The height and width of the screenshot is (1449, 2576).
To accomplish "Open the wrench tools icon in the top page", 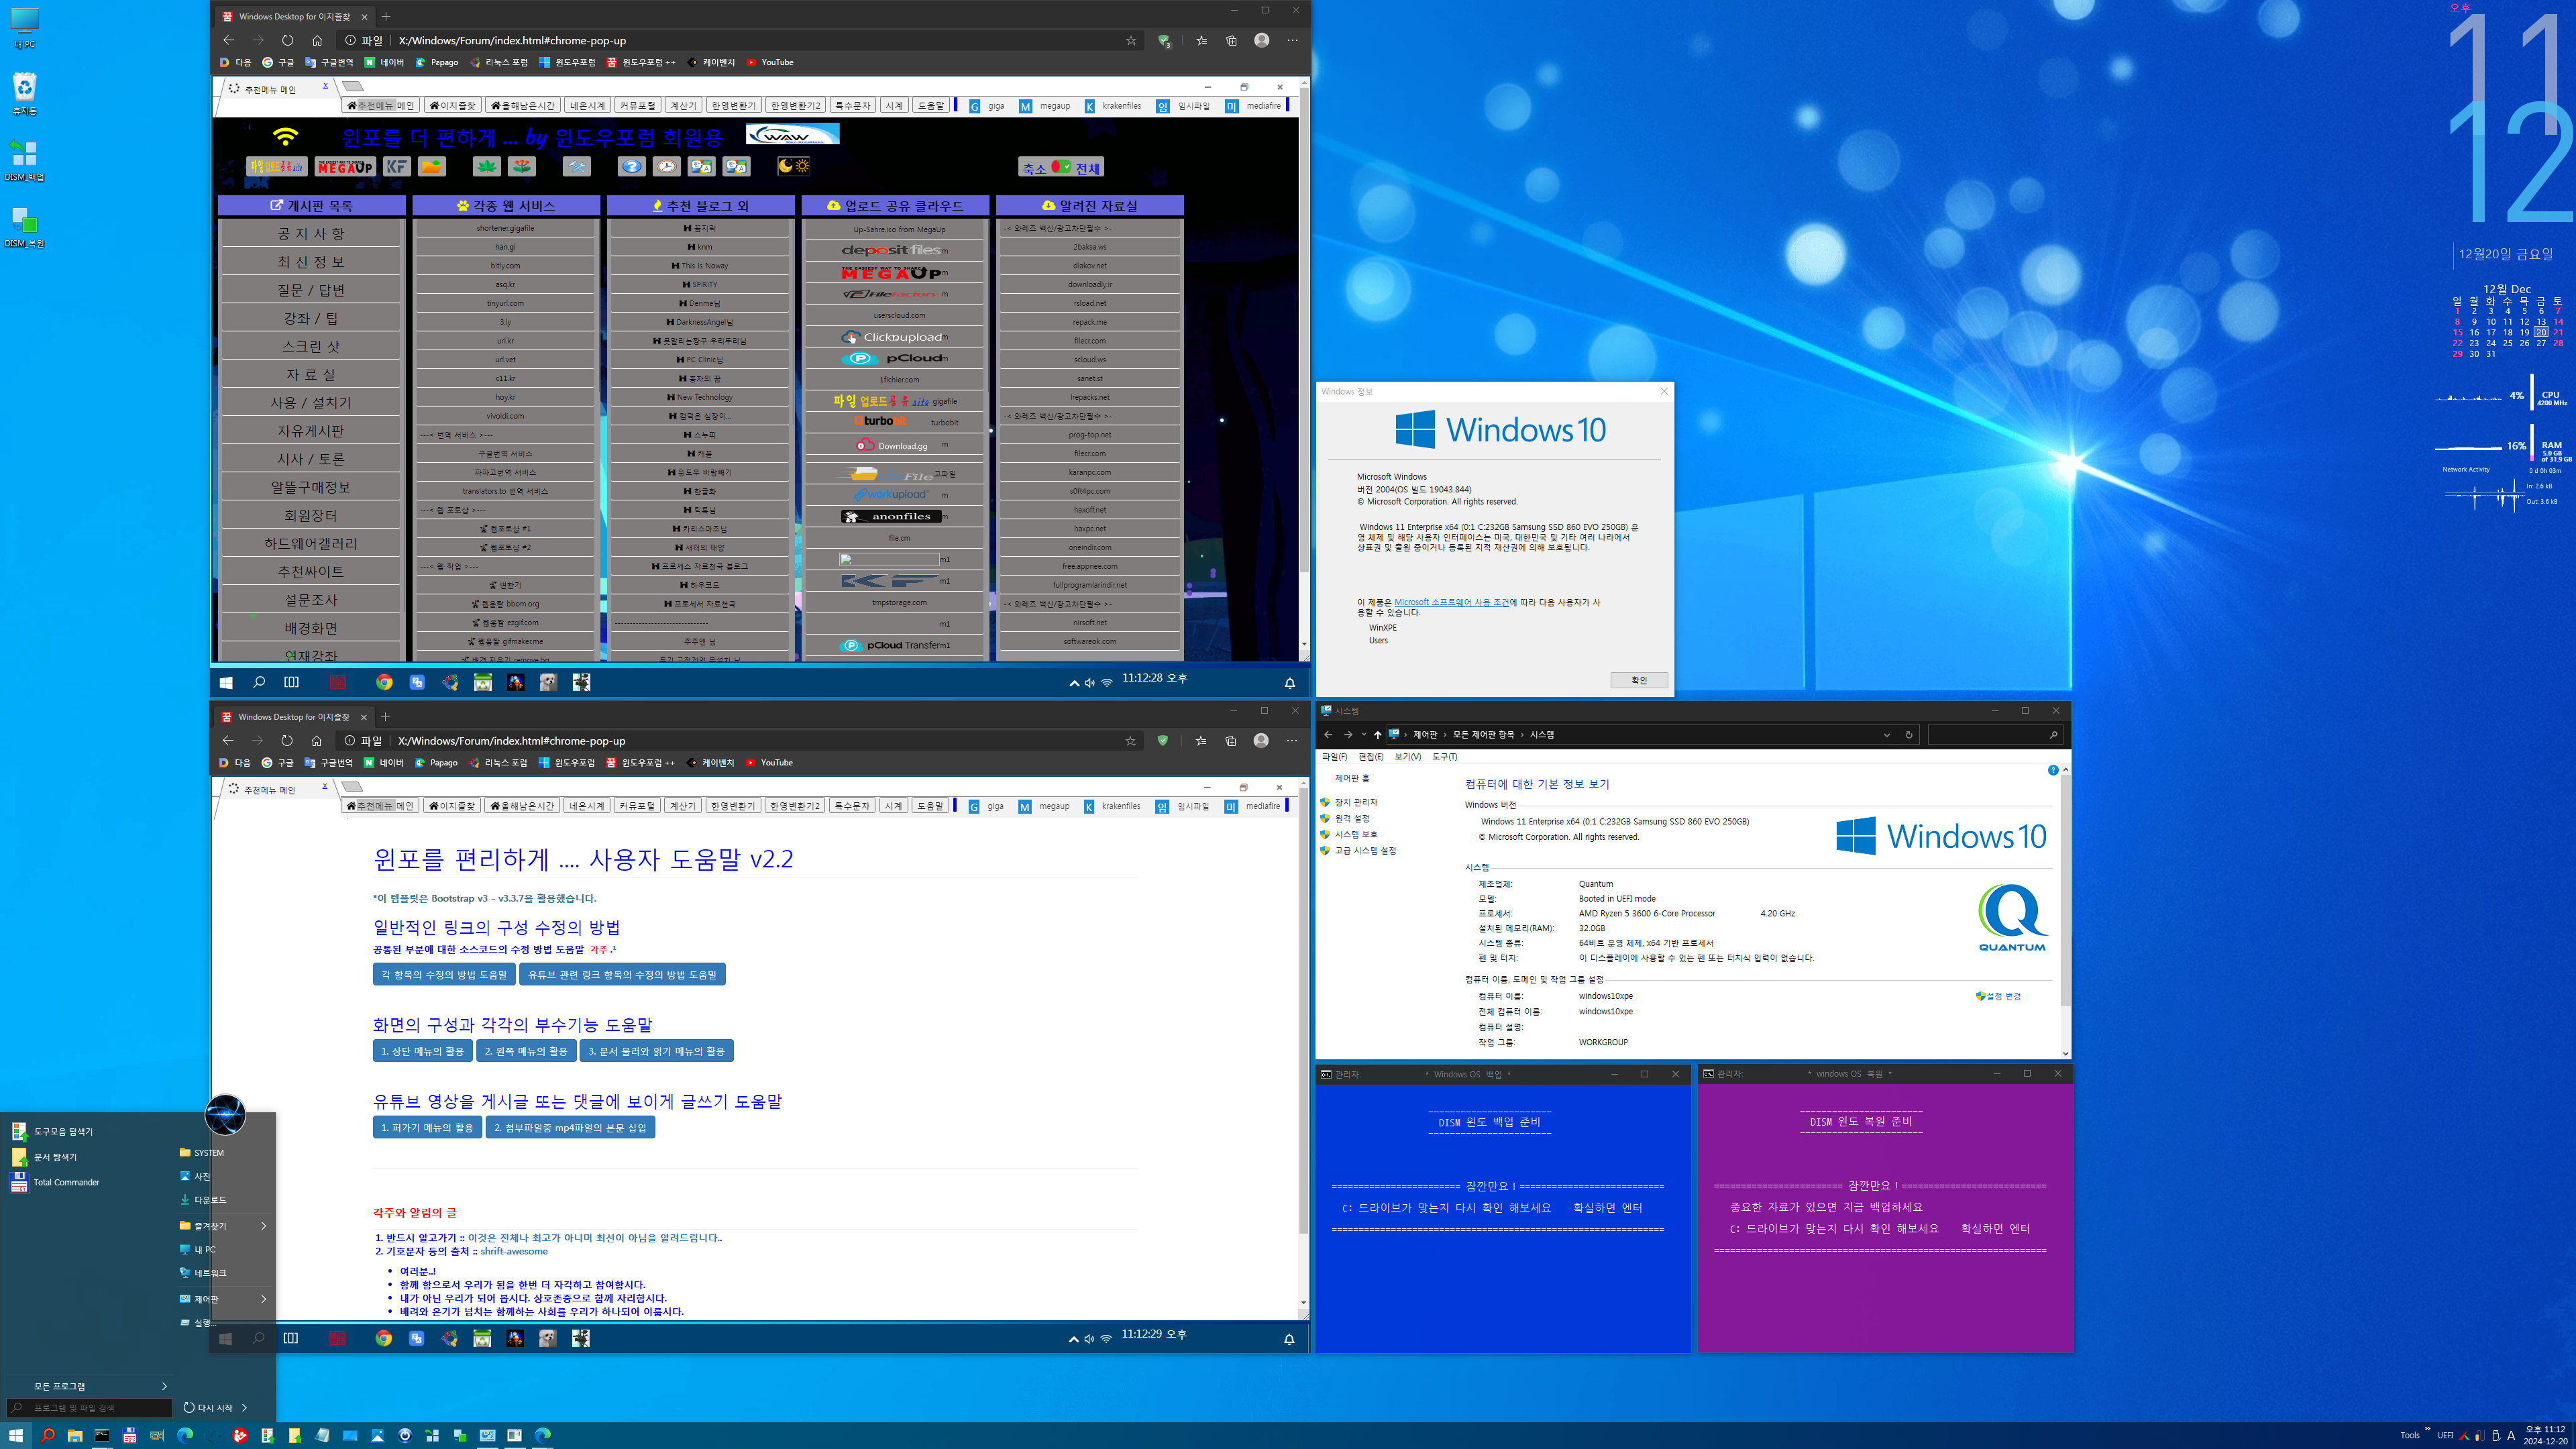I will click(577, 167).
